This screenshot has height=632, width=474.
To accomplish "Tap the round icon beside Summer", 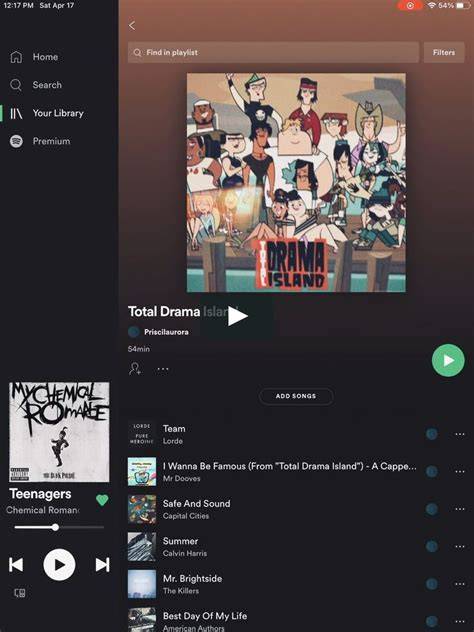I will pyautogui.click(x=432, y=547).
